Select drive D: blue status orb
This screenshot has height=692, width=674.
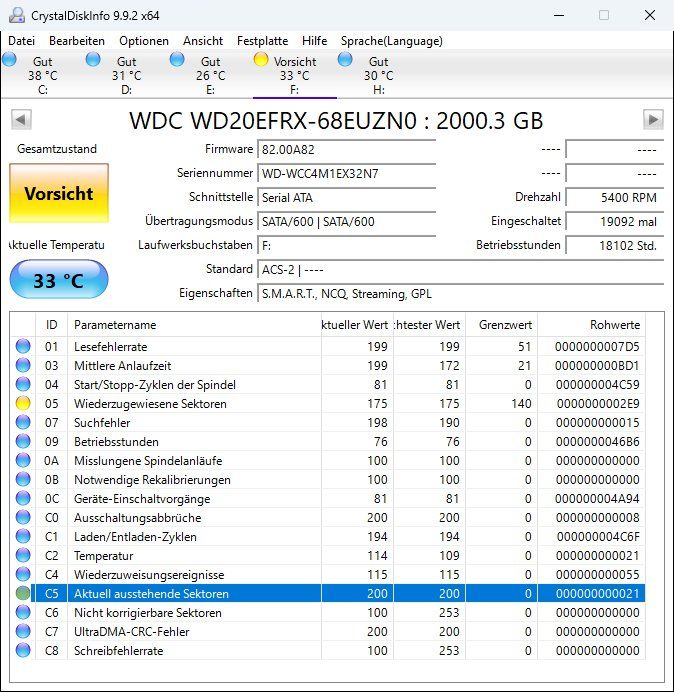point(93,59)
